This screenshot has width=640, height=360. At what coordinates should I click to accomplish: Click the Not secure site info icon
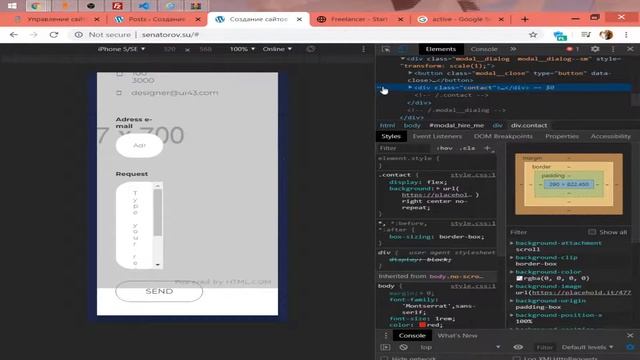point(79,35)
